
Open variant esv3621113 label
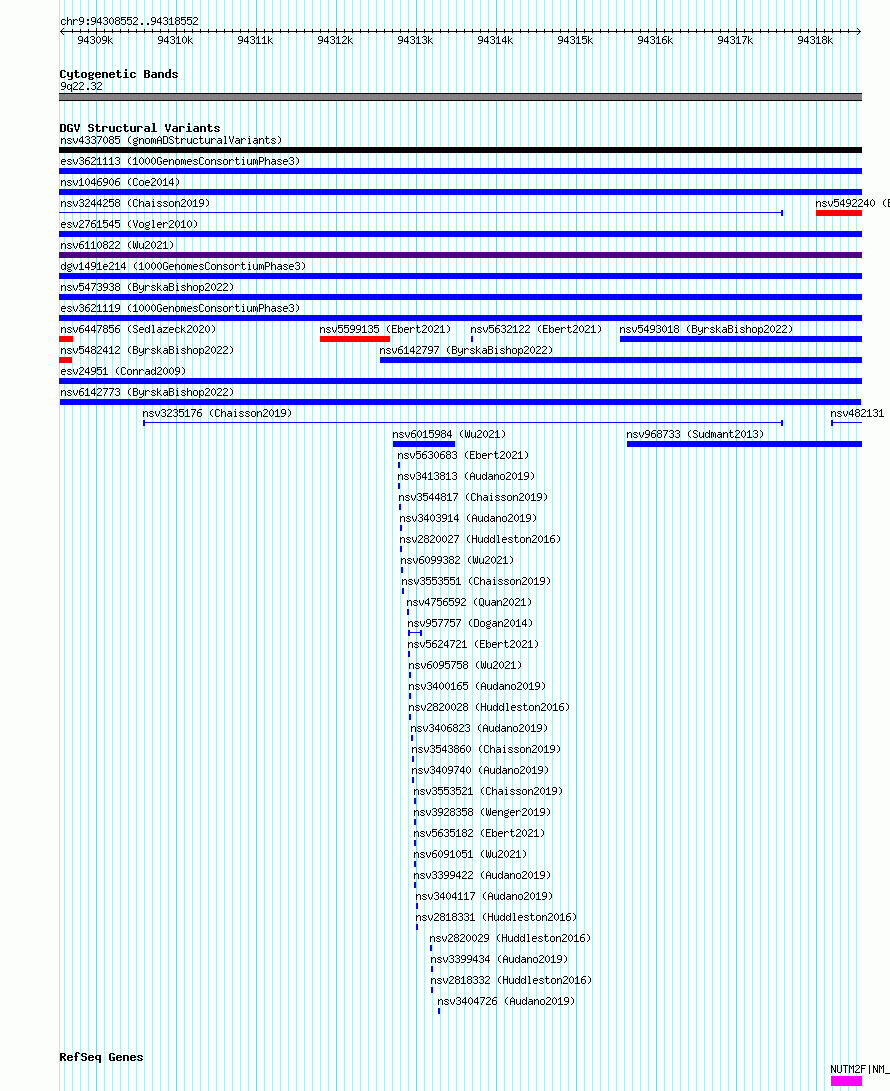click(x=180, y=161)
